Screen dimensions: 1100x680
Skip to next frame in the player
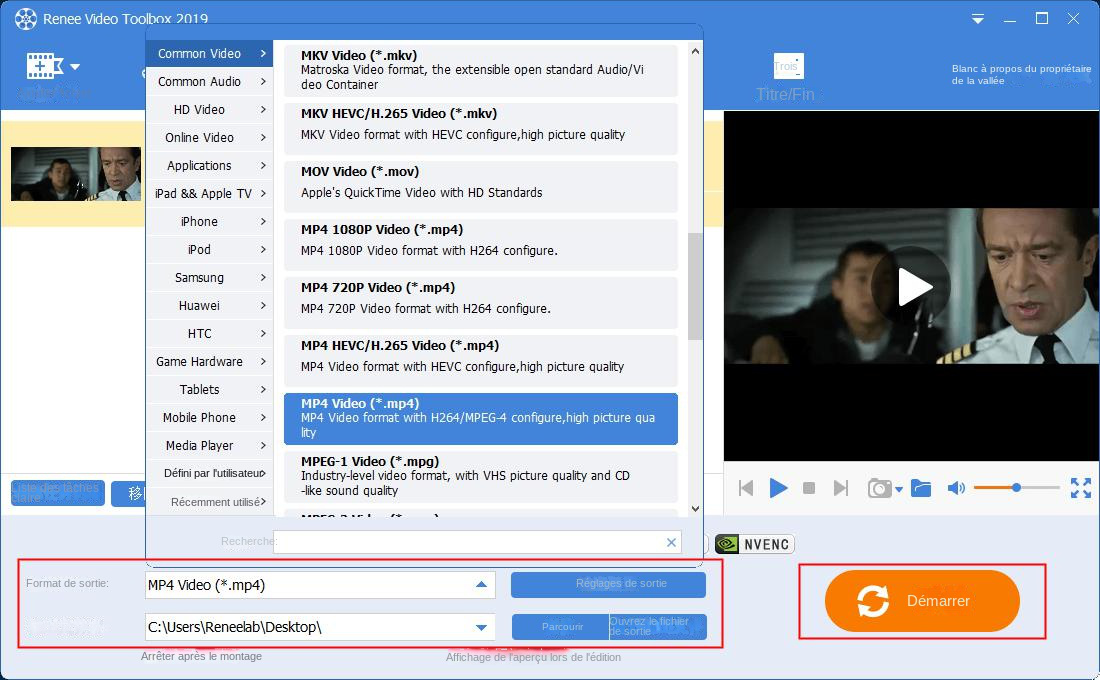[x=838, y=488]
